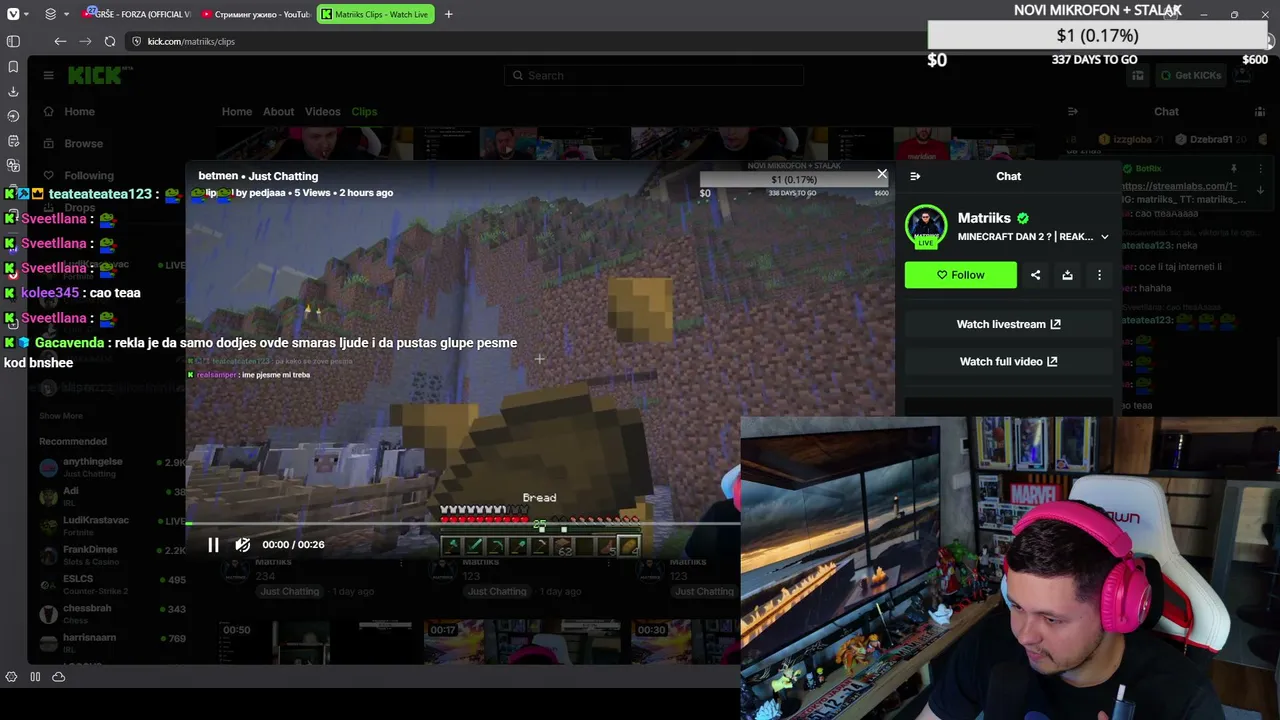Screen dimensions: 1280x720
Task: Open recommended channel FrankDimes
Action: tap(113, 554)
